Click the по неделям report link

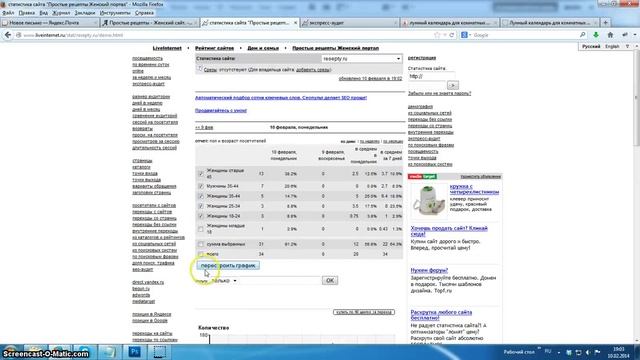(x=369, y=141)
